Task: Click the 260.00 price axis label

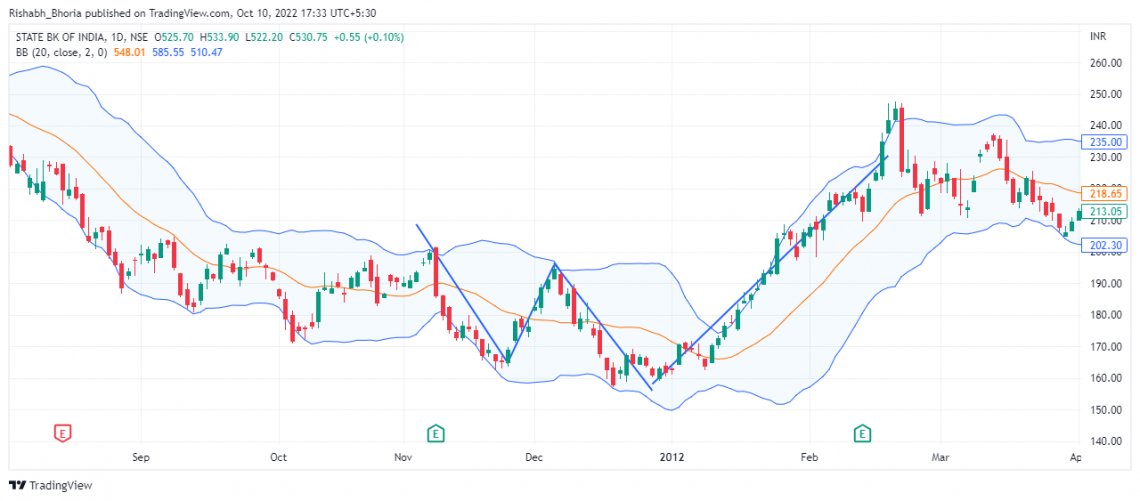Action: (x=1107, y=63)
